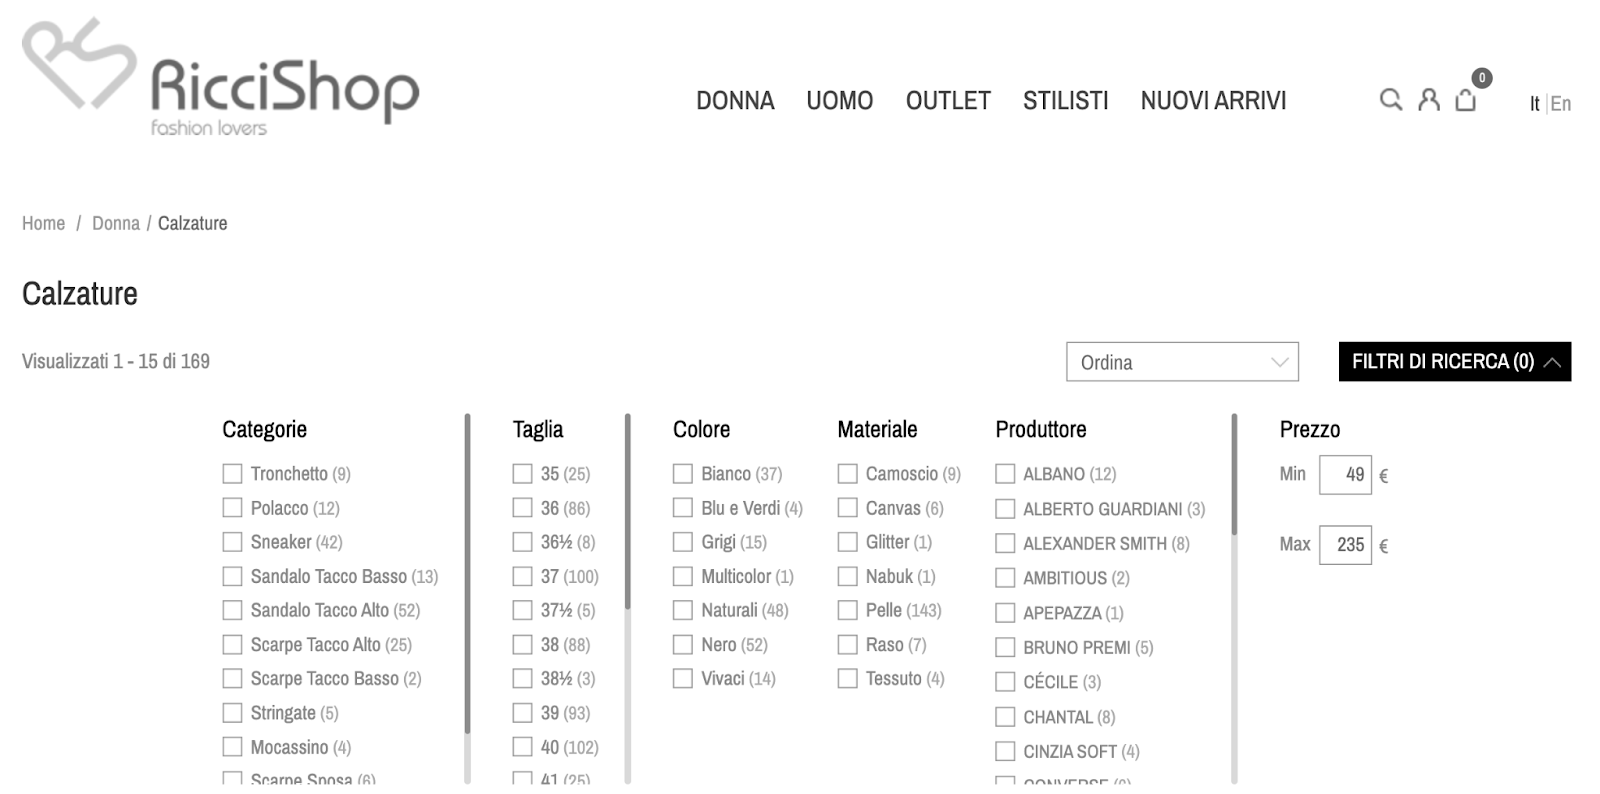Click the Max price input field
This screenshot has height=794, width=1600.
coord(1345,545)
